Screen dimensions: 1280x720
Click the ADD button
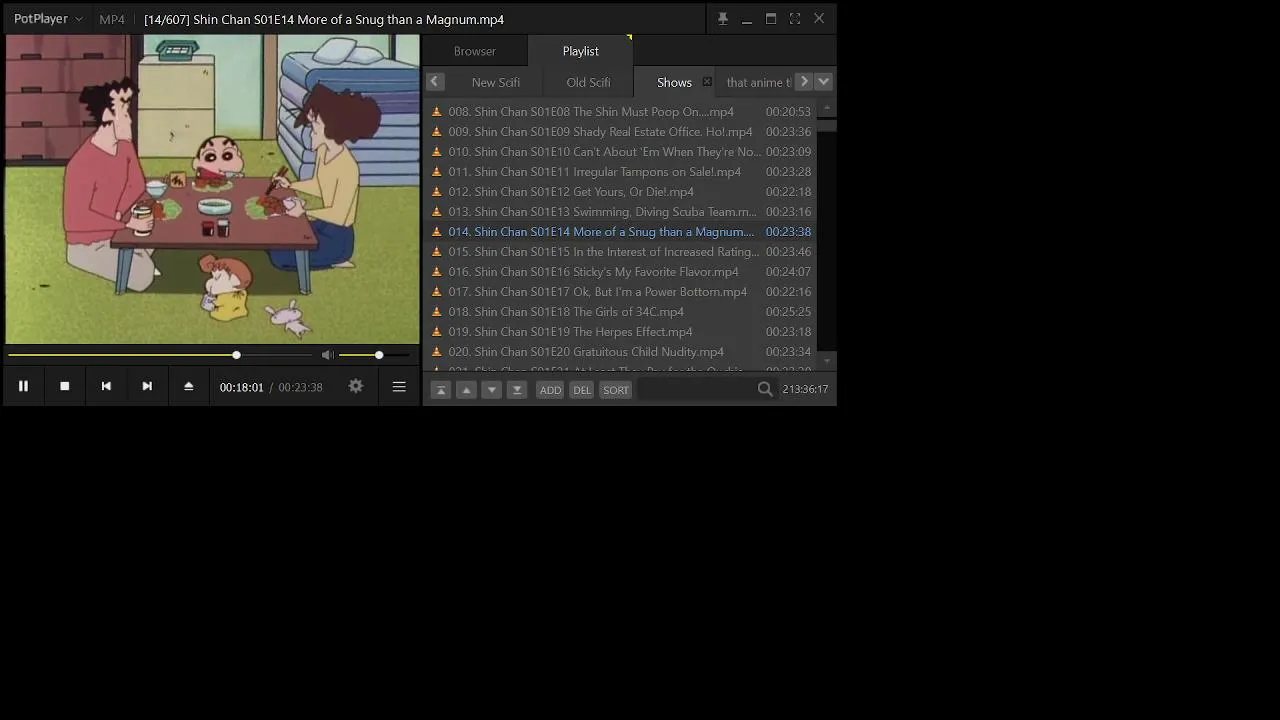click(x=550, y=390)
